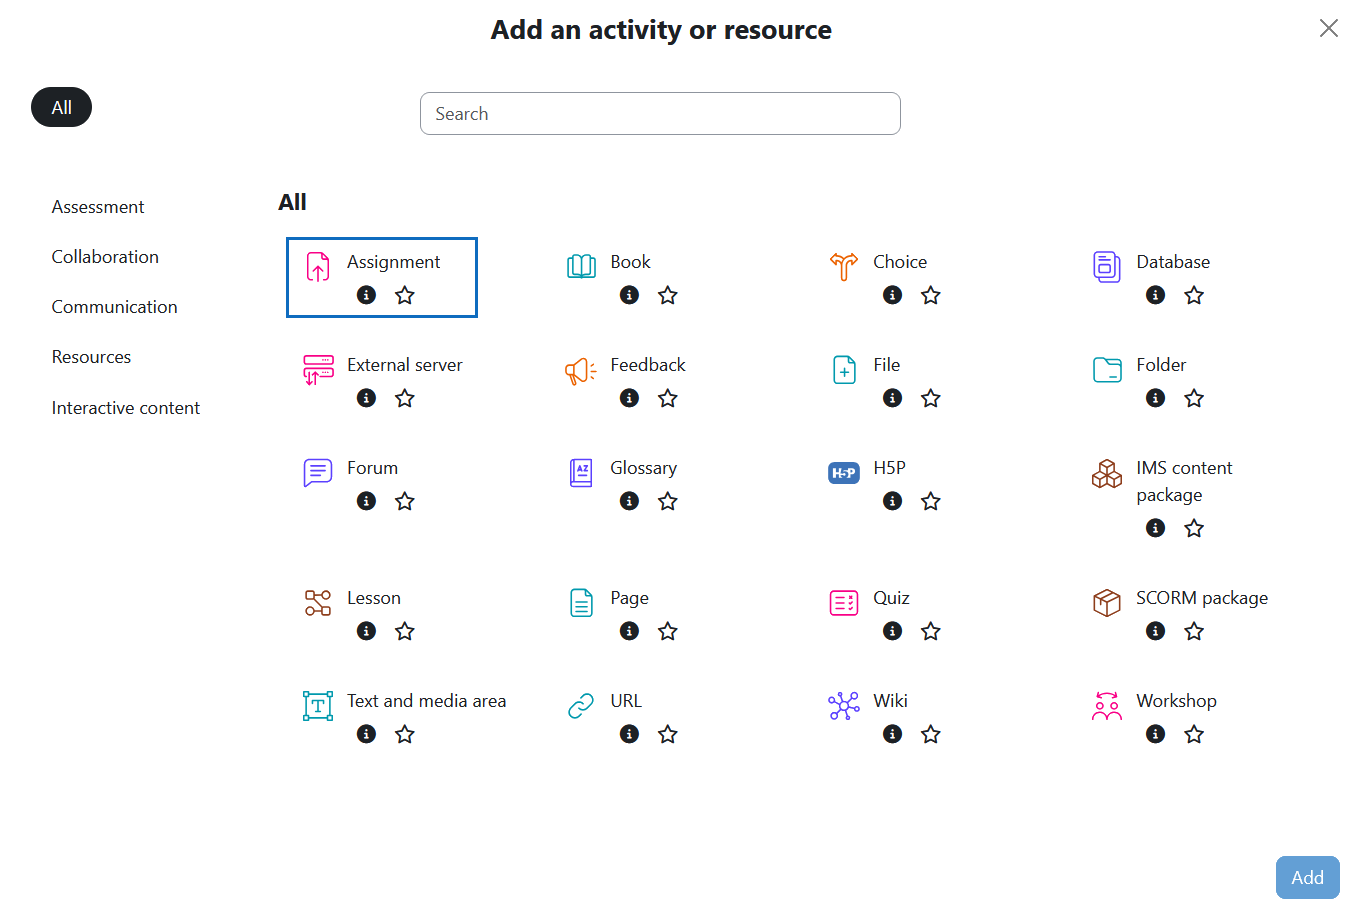Focus the Search input field

click(660, 114)
